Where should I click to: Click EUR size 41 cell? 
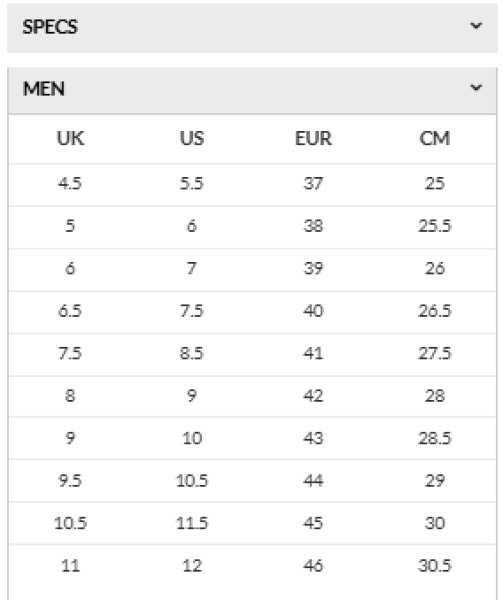[313, 353]
